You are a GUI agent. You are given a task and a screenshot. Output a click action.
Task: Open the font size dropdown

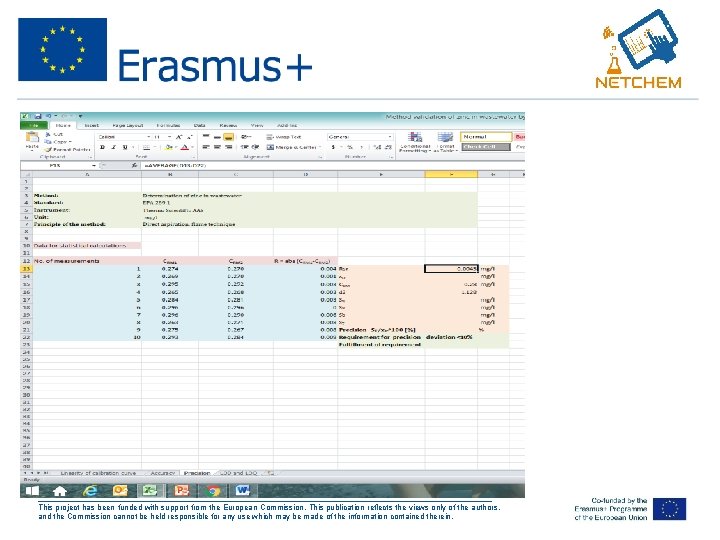[169, 137]
